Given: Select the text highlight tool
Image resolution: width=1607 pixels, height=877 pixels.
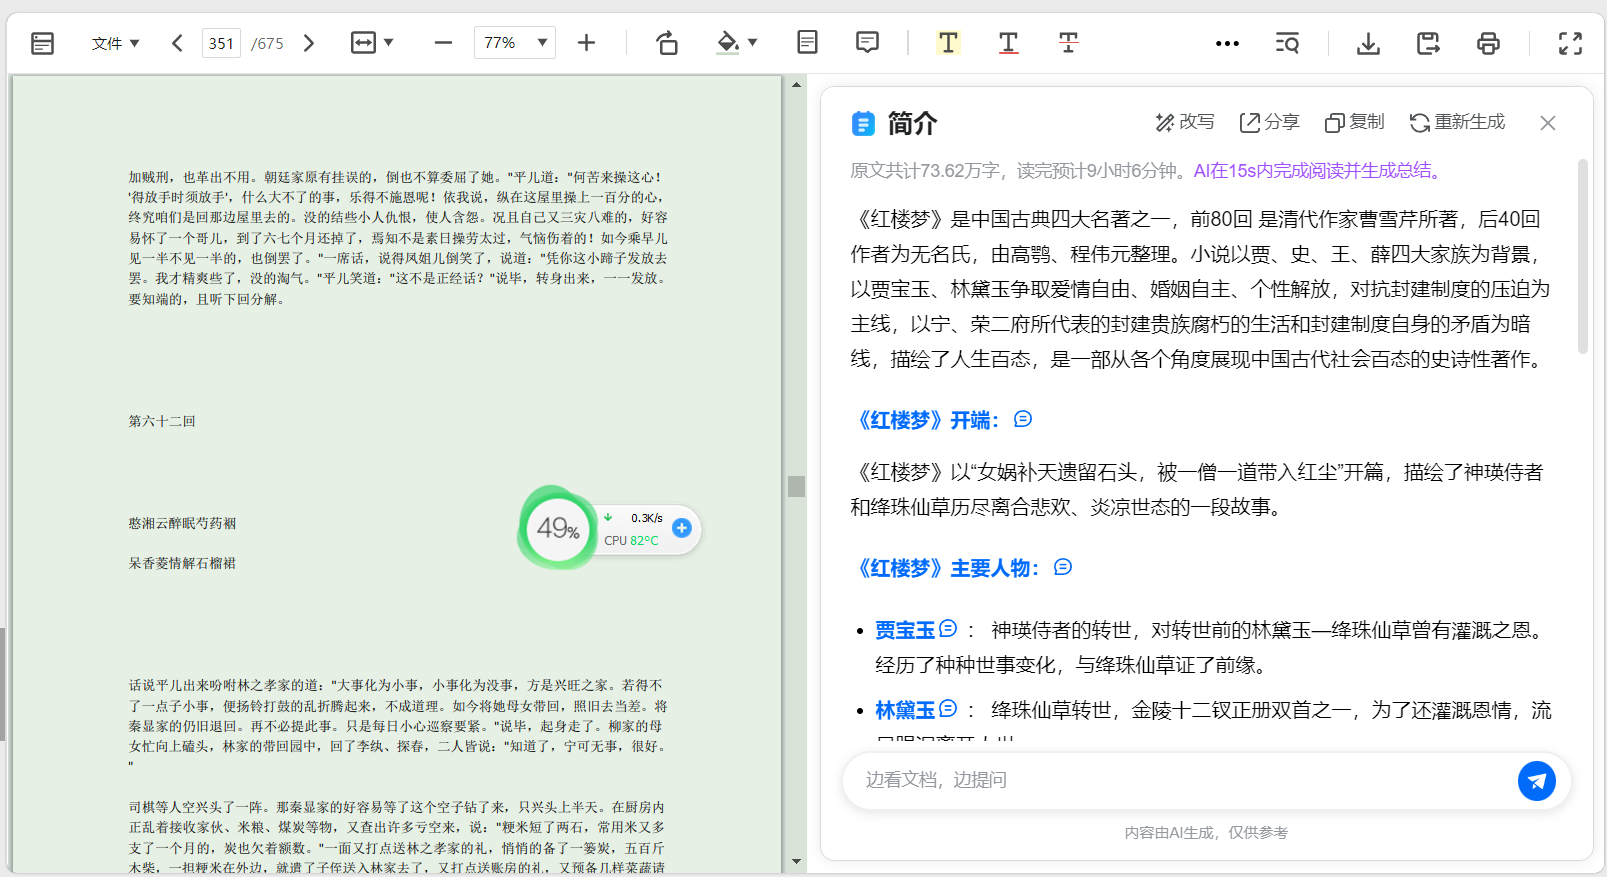Looking at the screenshot, I should click(x=948, y=42).
